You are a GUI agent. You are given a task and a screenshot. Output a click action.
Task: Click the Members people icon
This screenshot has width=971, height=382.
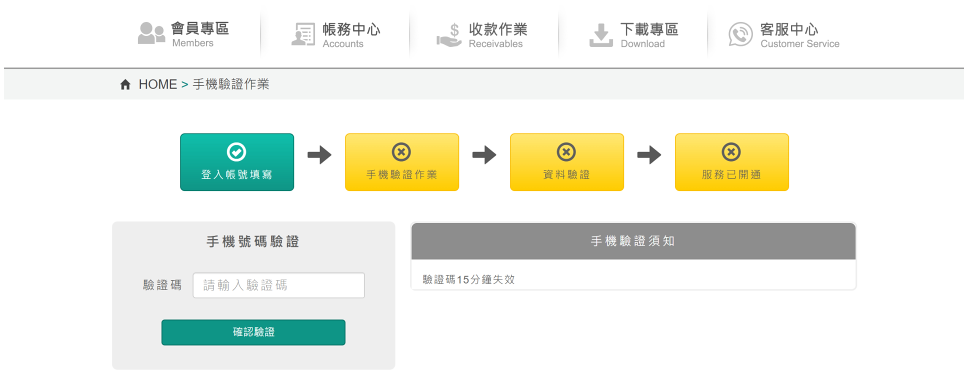[x=151, y=33]
